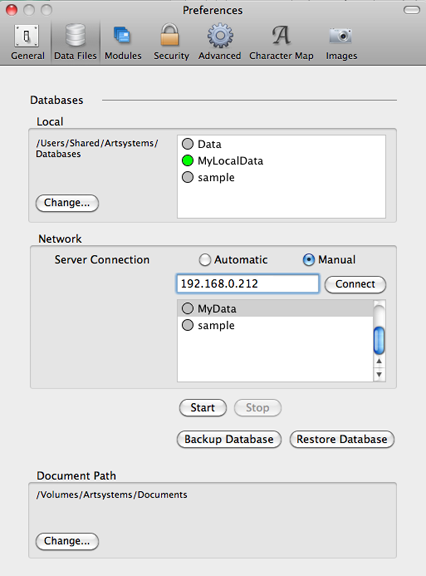Click the network list scrollbar down arrow

tap(379, 375)
